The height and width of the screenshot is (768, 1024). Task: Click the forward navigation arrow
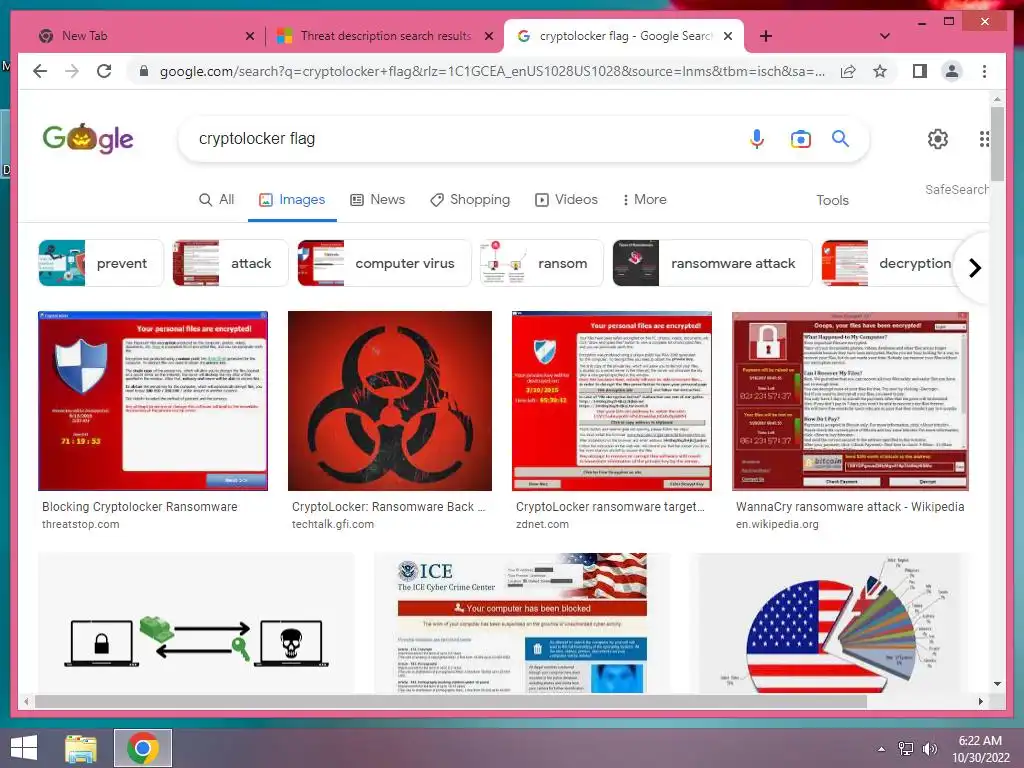pyautogui.click(x=72, y=71)
